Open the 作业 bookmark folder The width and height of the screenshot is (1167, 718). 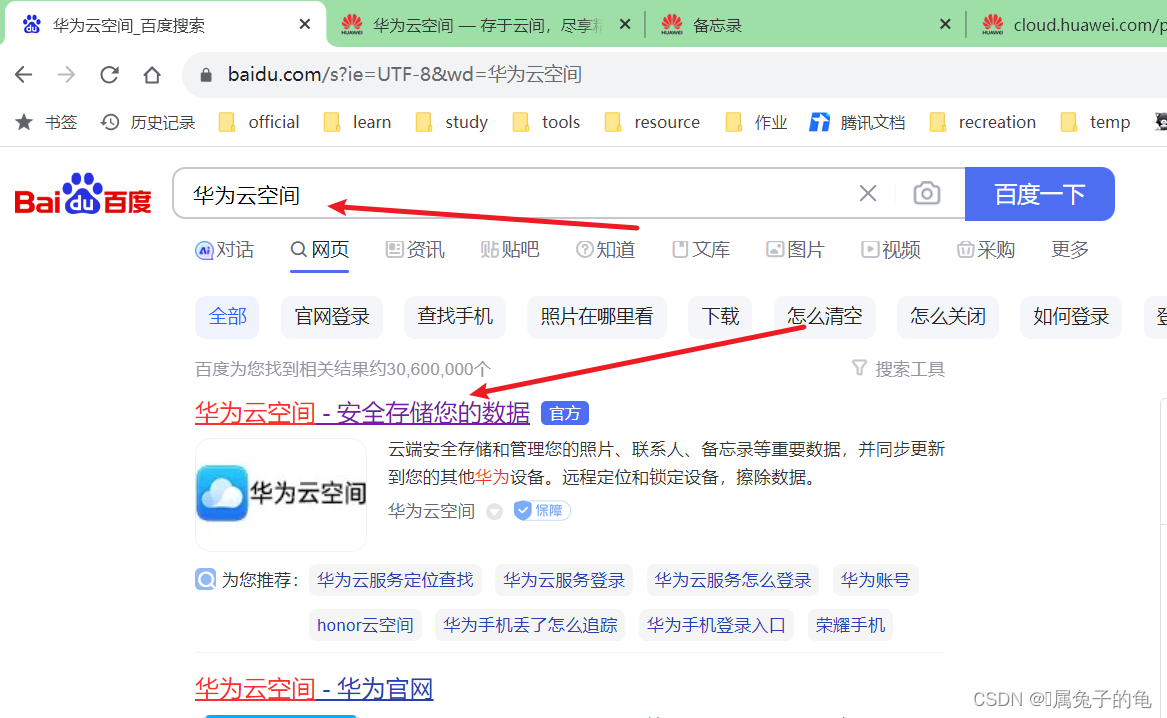(756, 122)
